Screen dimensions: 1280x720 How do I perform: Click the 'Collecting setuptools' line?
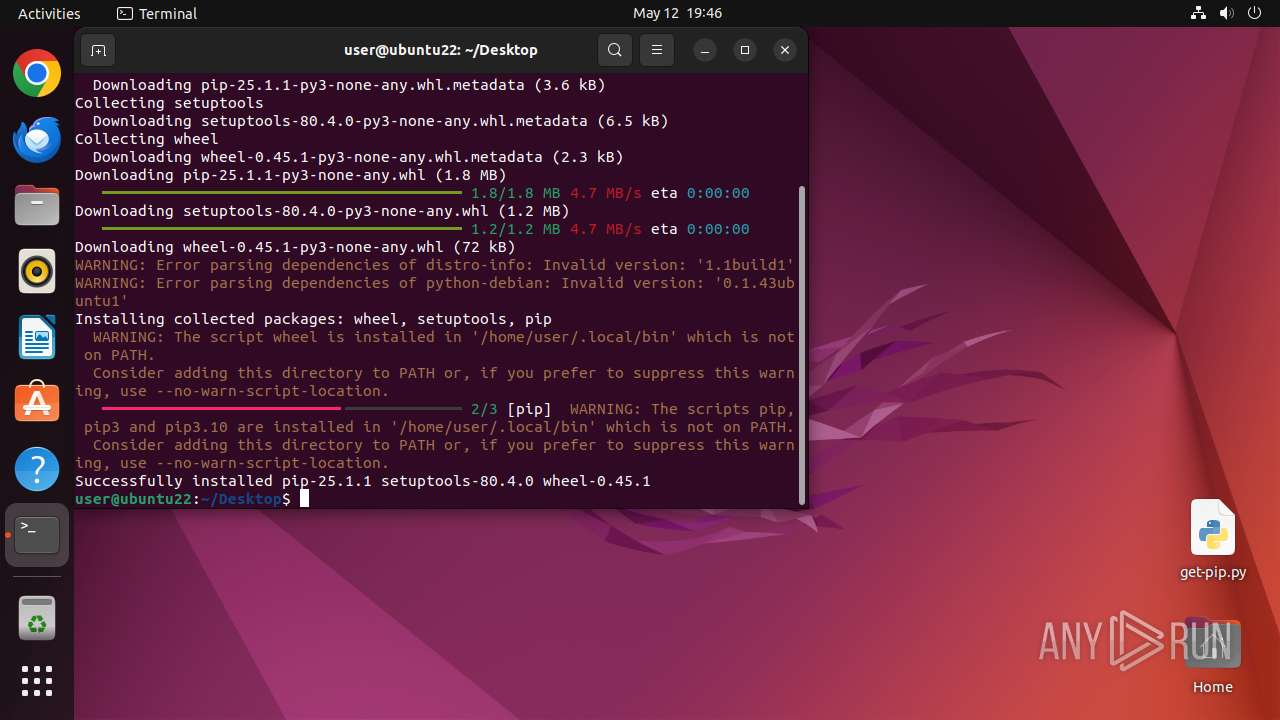169,103
